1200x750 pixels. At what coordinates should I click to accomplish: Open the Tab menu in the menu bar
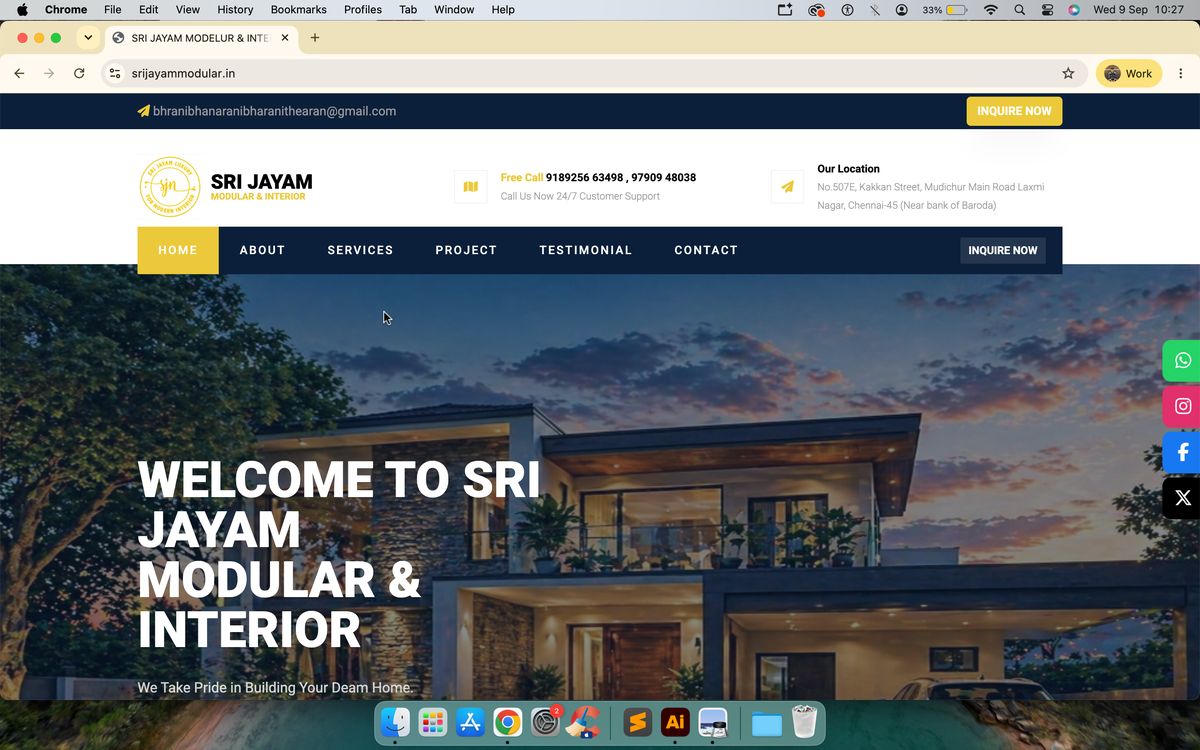tap(408, 10)
